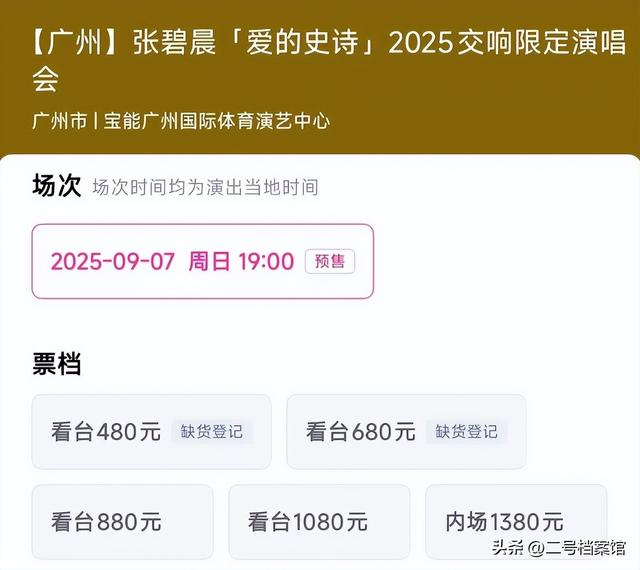The height and width of the screenshot is (570, 640).
Task: Click the 周日 19:00 showtime text
Action: tap(241, 262)
